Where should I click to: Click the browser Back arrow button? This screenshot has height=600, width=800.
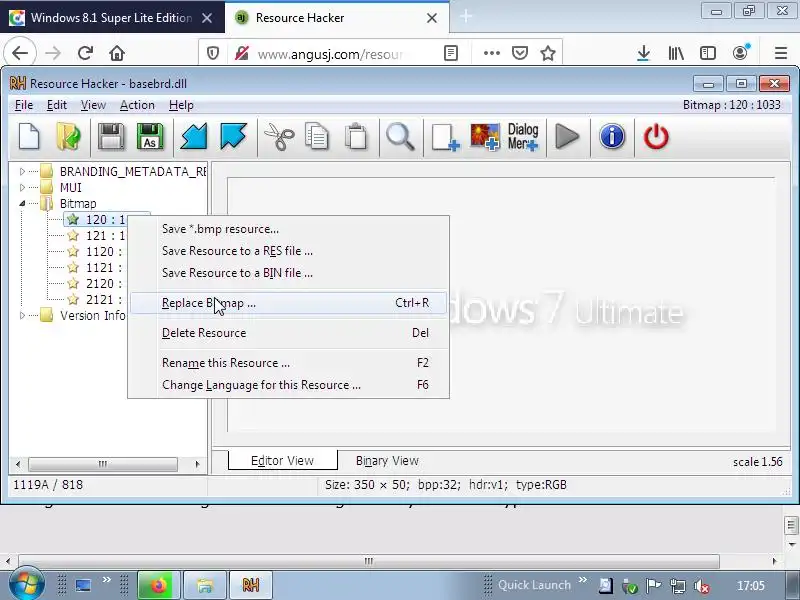(20, 53)
